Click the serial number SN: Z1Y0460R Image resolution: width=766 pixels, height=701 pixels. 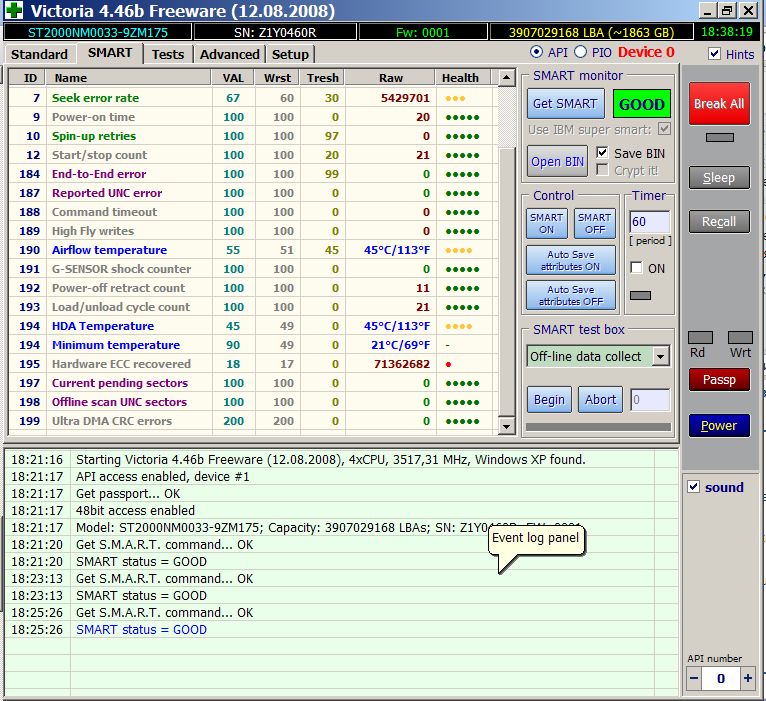[x=275, y=32]
